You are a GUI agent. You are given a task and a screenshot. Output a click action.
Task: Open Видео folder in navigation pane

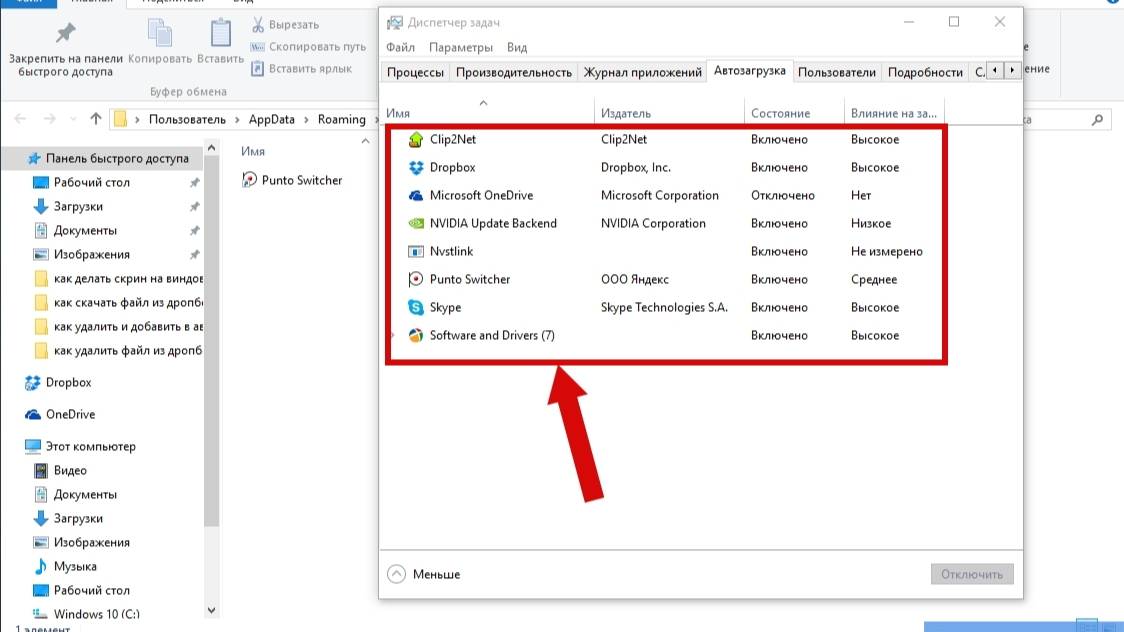(x=59, y=470)
